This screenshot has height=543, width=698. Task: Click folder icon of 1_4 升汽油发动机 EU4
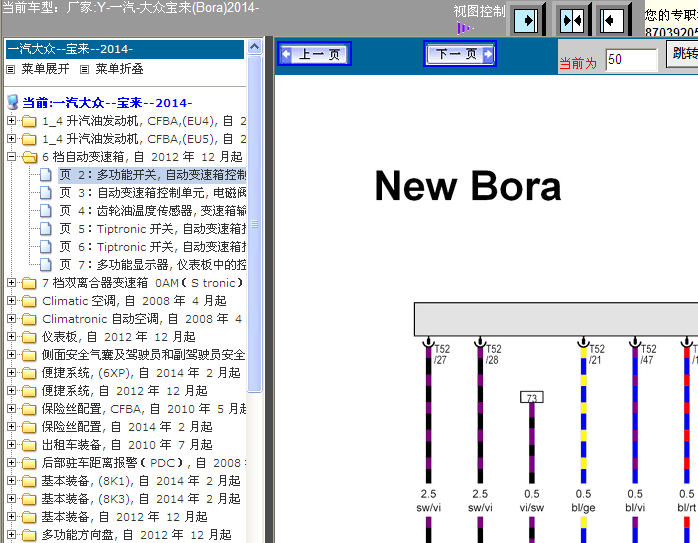(29, 121)
